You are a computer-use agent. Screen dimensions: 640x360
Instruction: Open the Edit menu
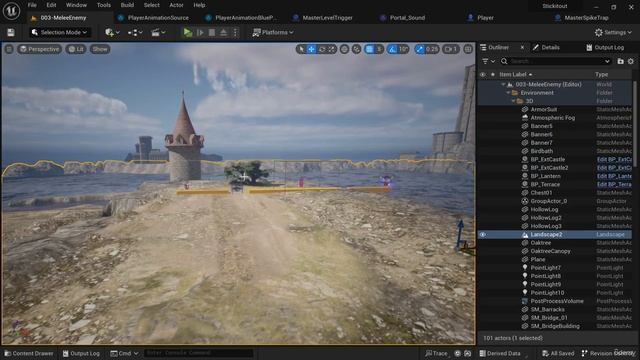(x=51, y=5)
